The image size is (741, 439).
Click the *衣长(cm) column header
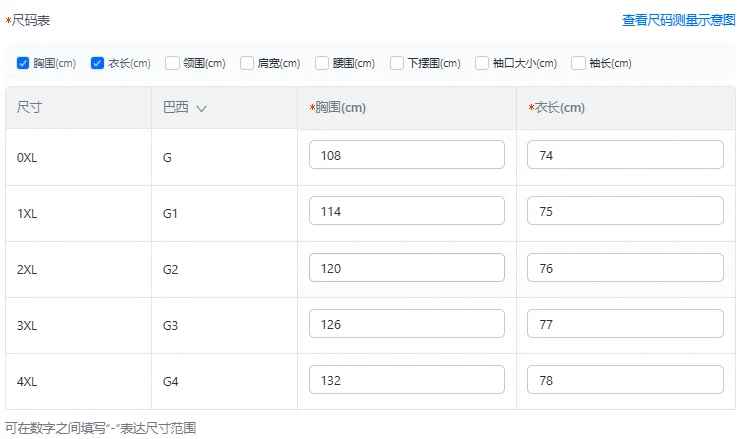(626, 108)
